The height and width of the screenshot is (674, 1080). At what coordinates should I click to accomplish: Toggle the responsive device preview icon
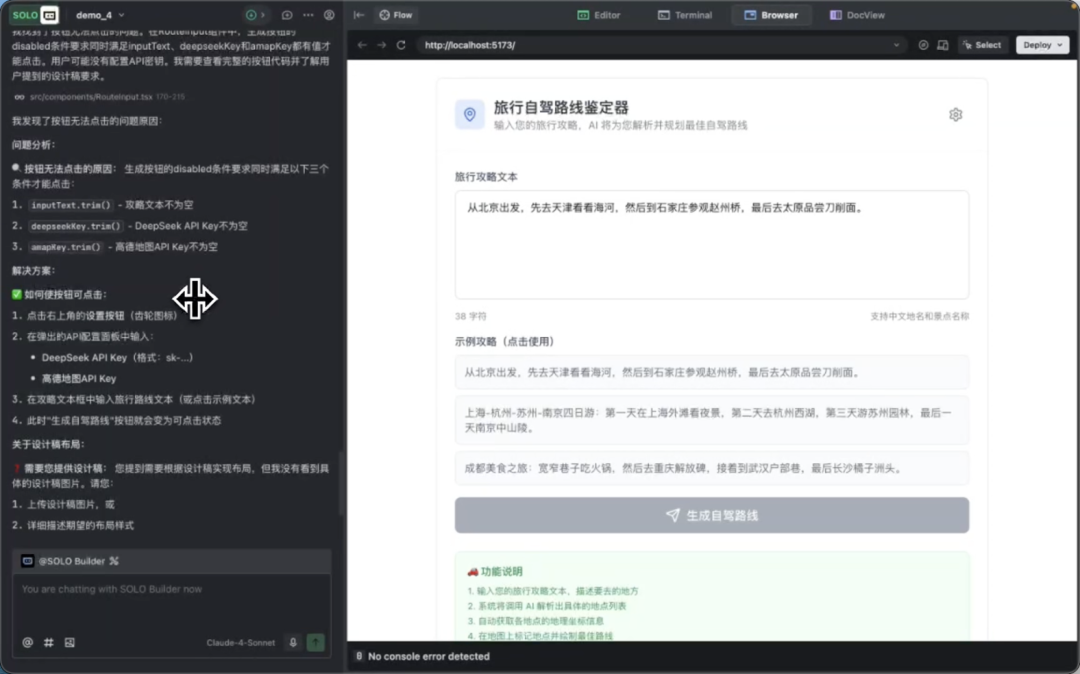[x=943, y=45]
